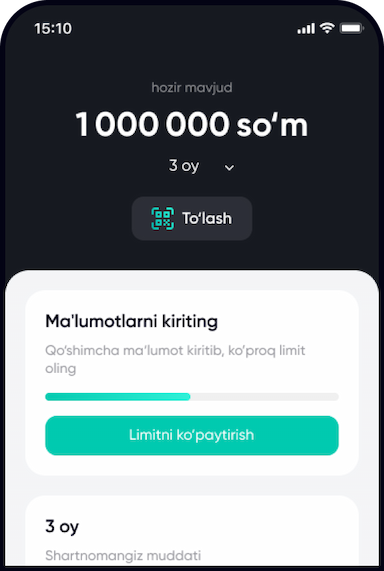Tap the QR scan icon

point(162,218)
